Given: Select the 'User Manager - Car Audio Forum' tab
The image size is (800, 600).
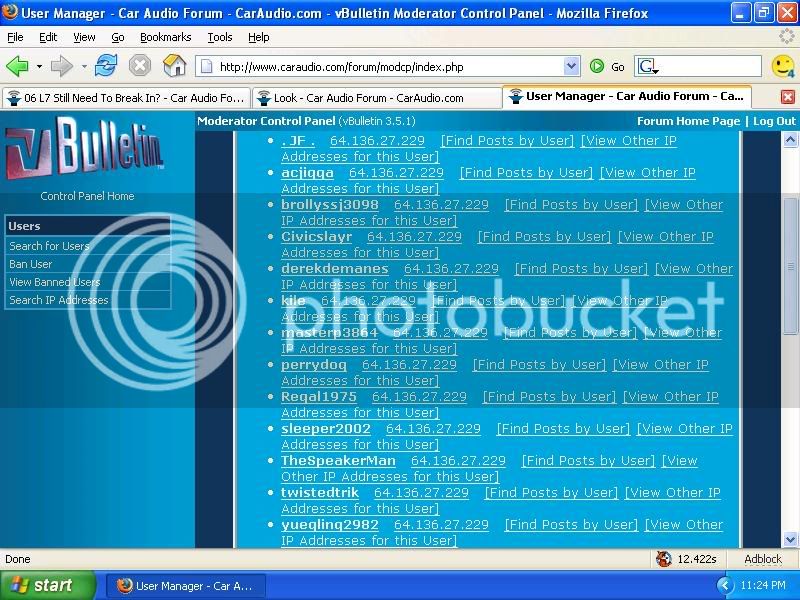Looking at the screenshot, I should click(627, 96).
